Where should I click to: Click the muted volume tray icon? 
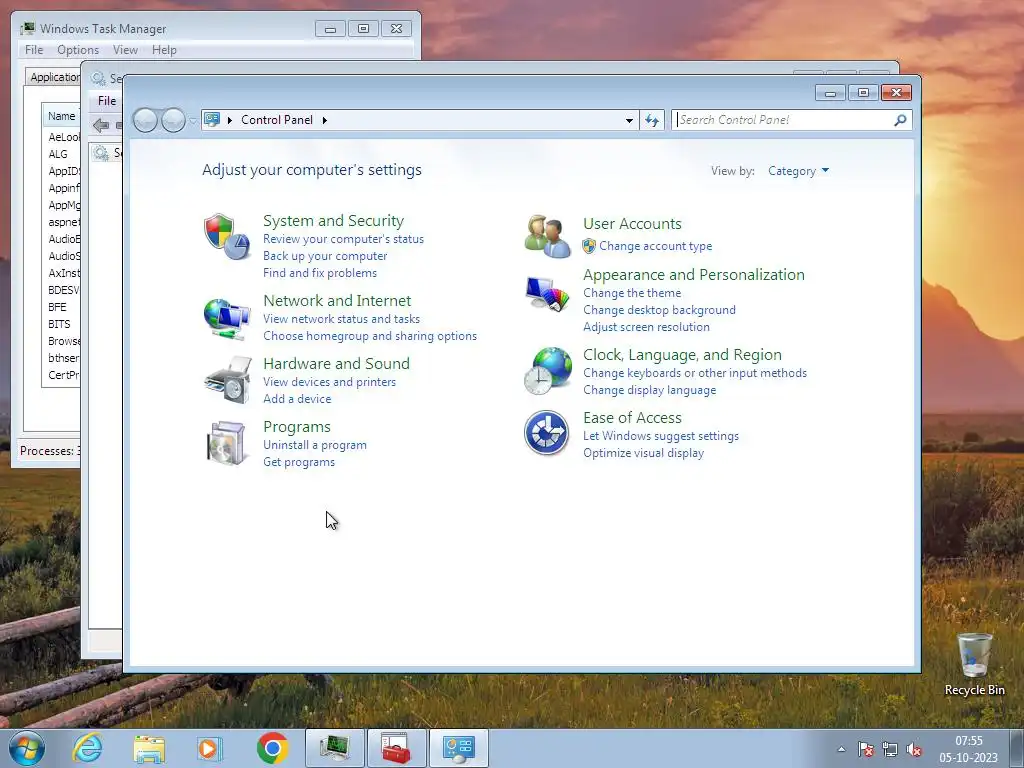tap(914, 750)
